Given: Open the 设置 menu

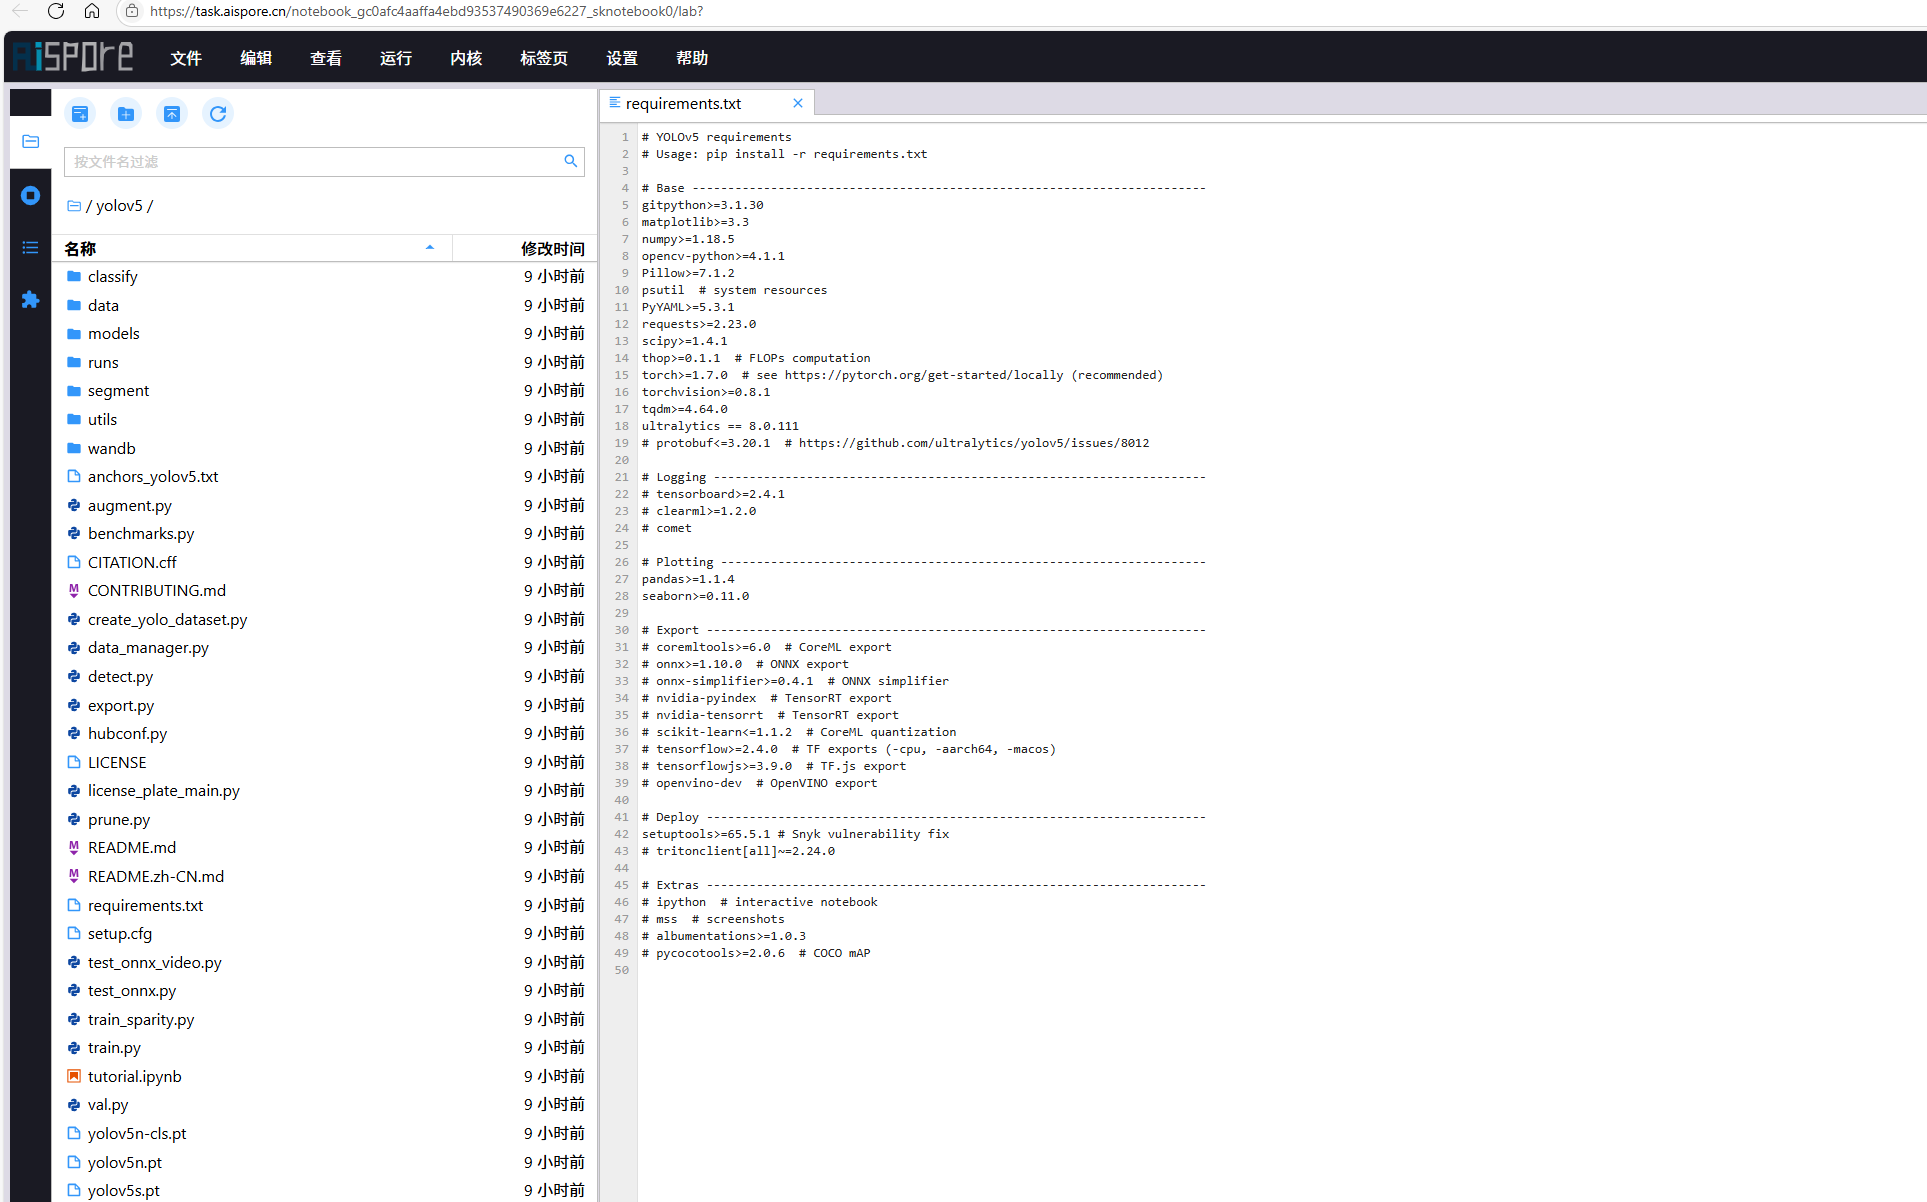Looking at the screenshot, I should pyautogui.click(x=622, y=58).
